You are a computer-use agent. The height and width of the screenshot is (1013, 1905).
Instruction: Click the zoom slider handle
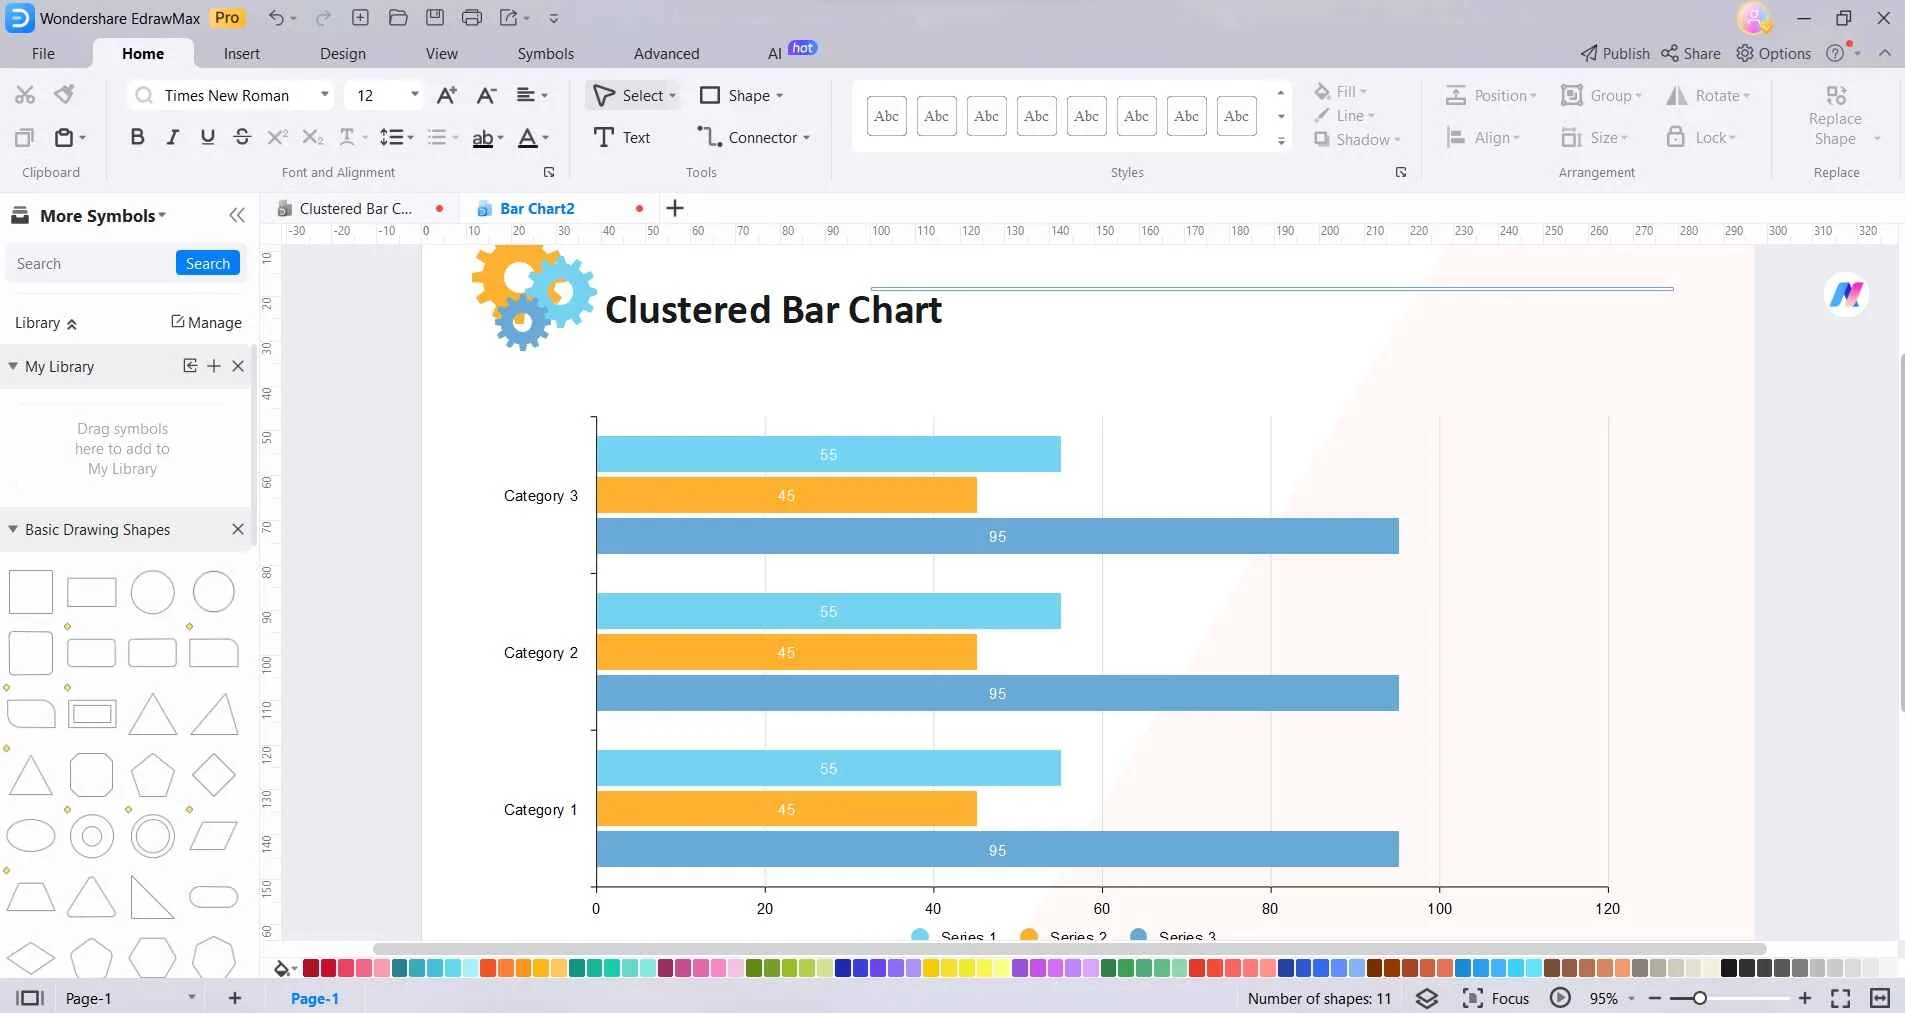(x=1699, y=998)
